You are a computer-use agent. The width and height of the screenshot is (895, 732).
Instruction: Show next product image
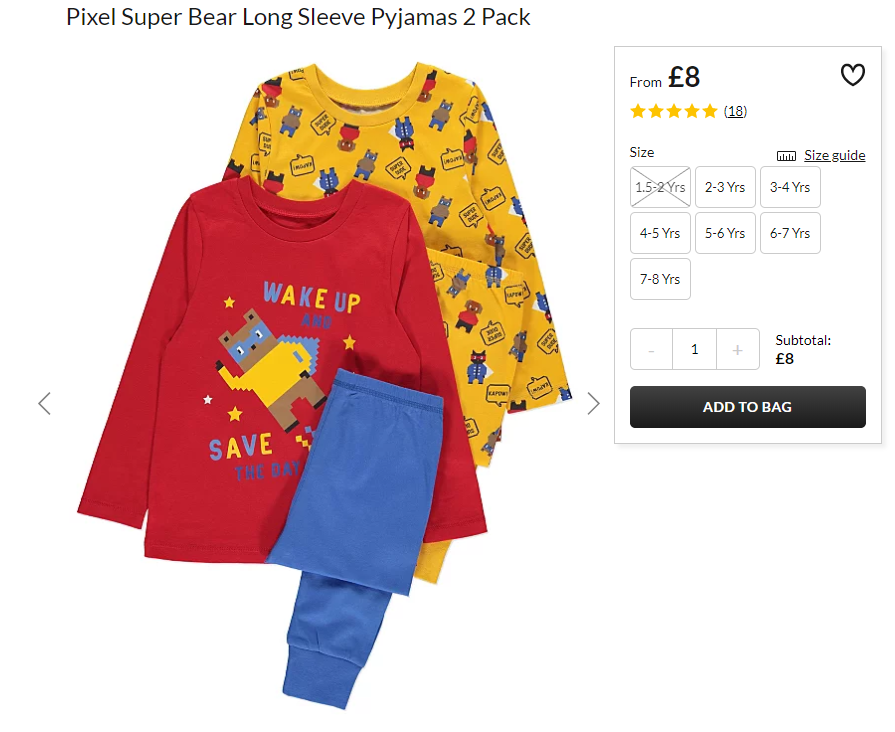[x=594, y=403]
